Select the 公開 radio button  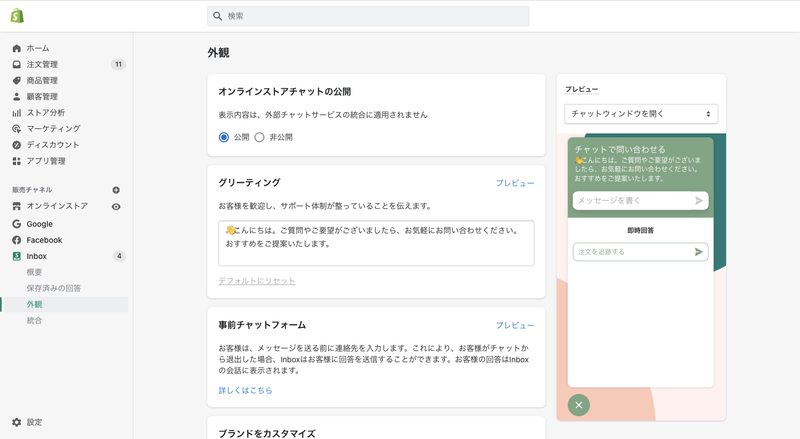tap(223, 137)
